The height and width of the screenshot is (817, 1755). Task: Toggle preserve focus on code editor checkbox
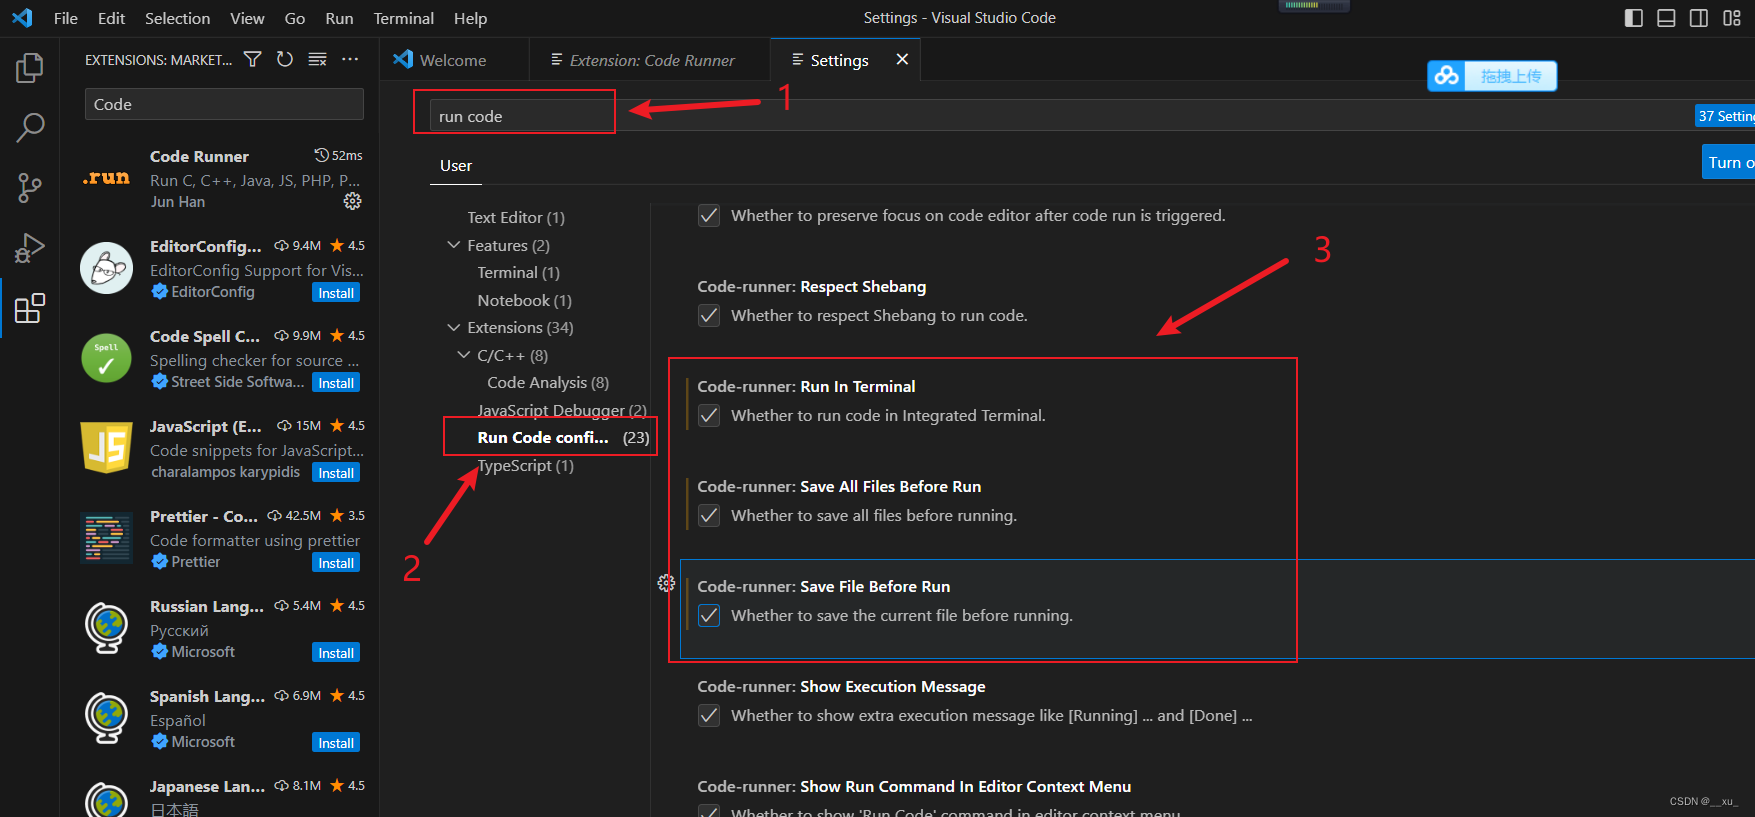(x=709, y=216)
